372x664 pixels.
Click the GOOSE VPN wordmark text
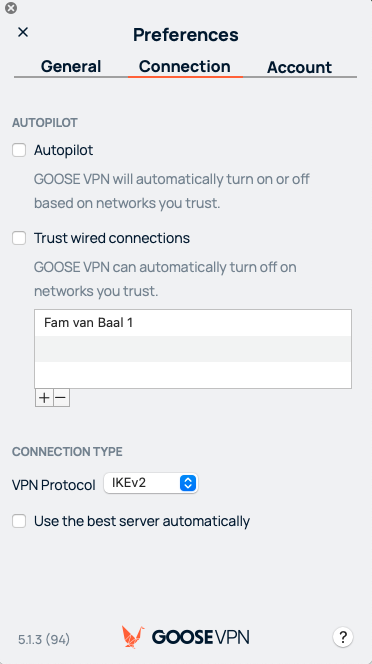click(200, 637)
